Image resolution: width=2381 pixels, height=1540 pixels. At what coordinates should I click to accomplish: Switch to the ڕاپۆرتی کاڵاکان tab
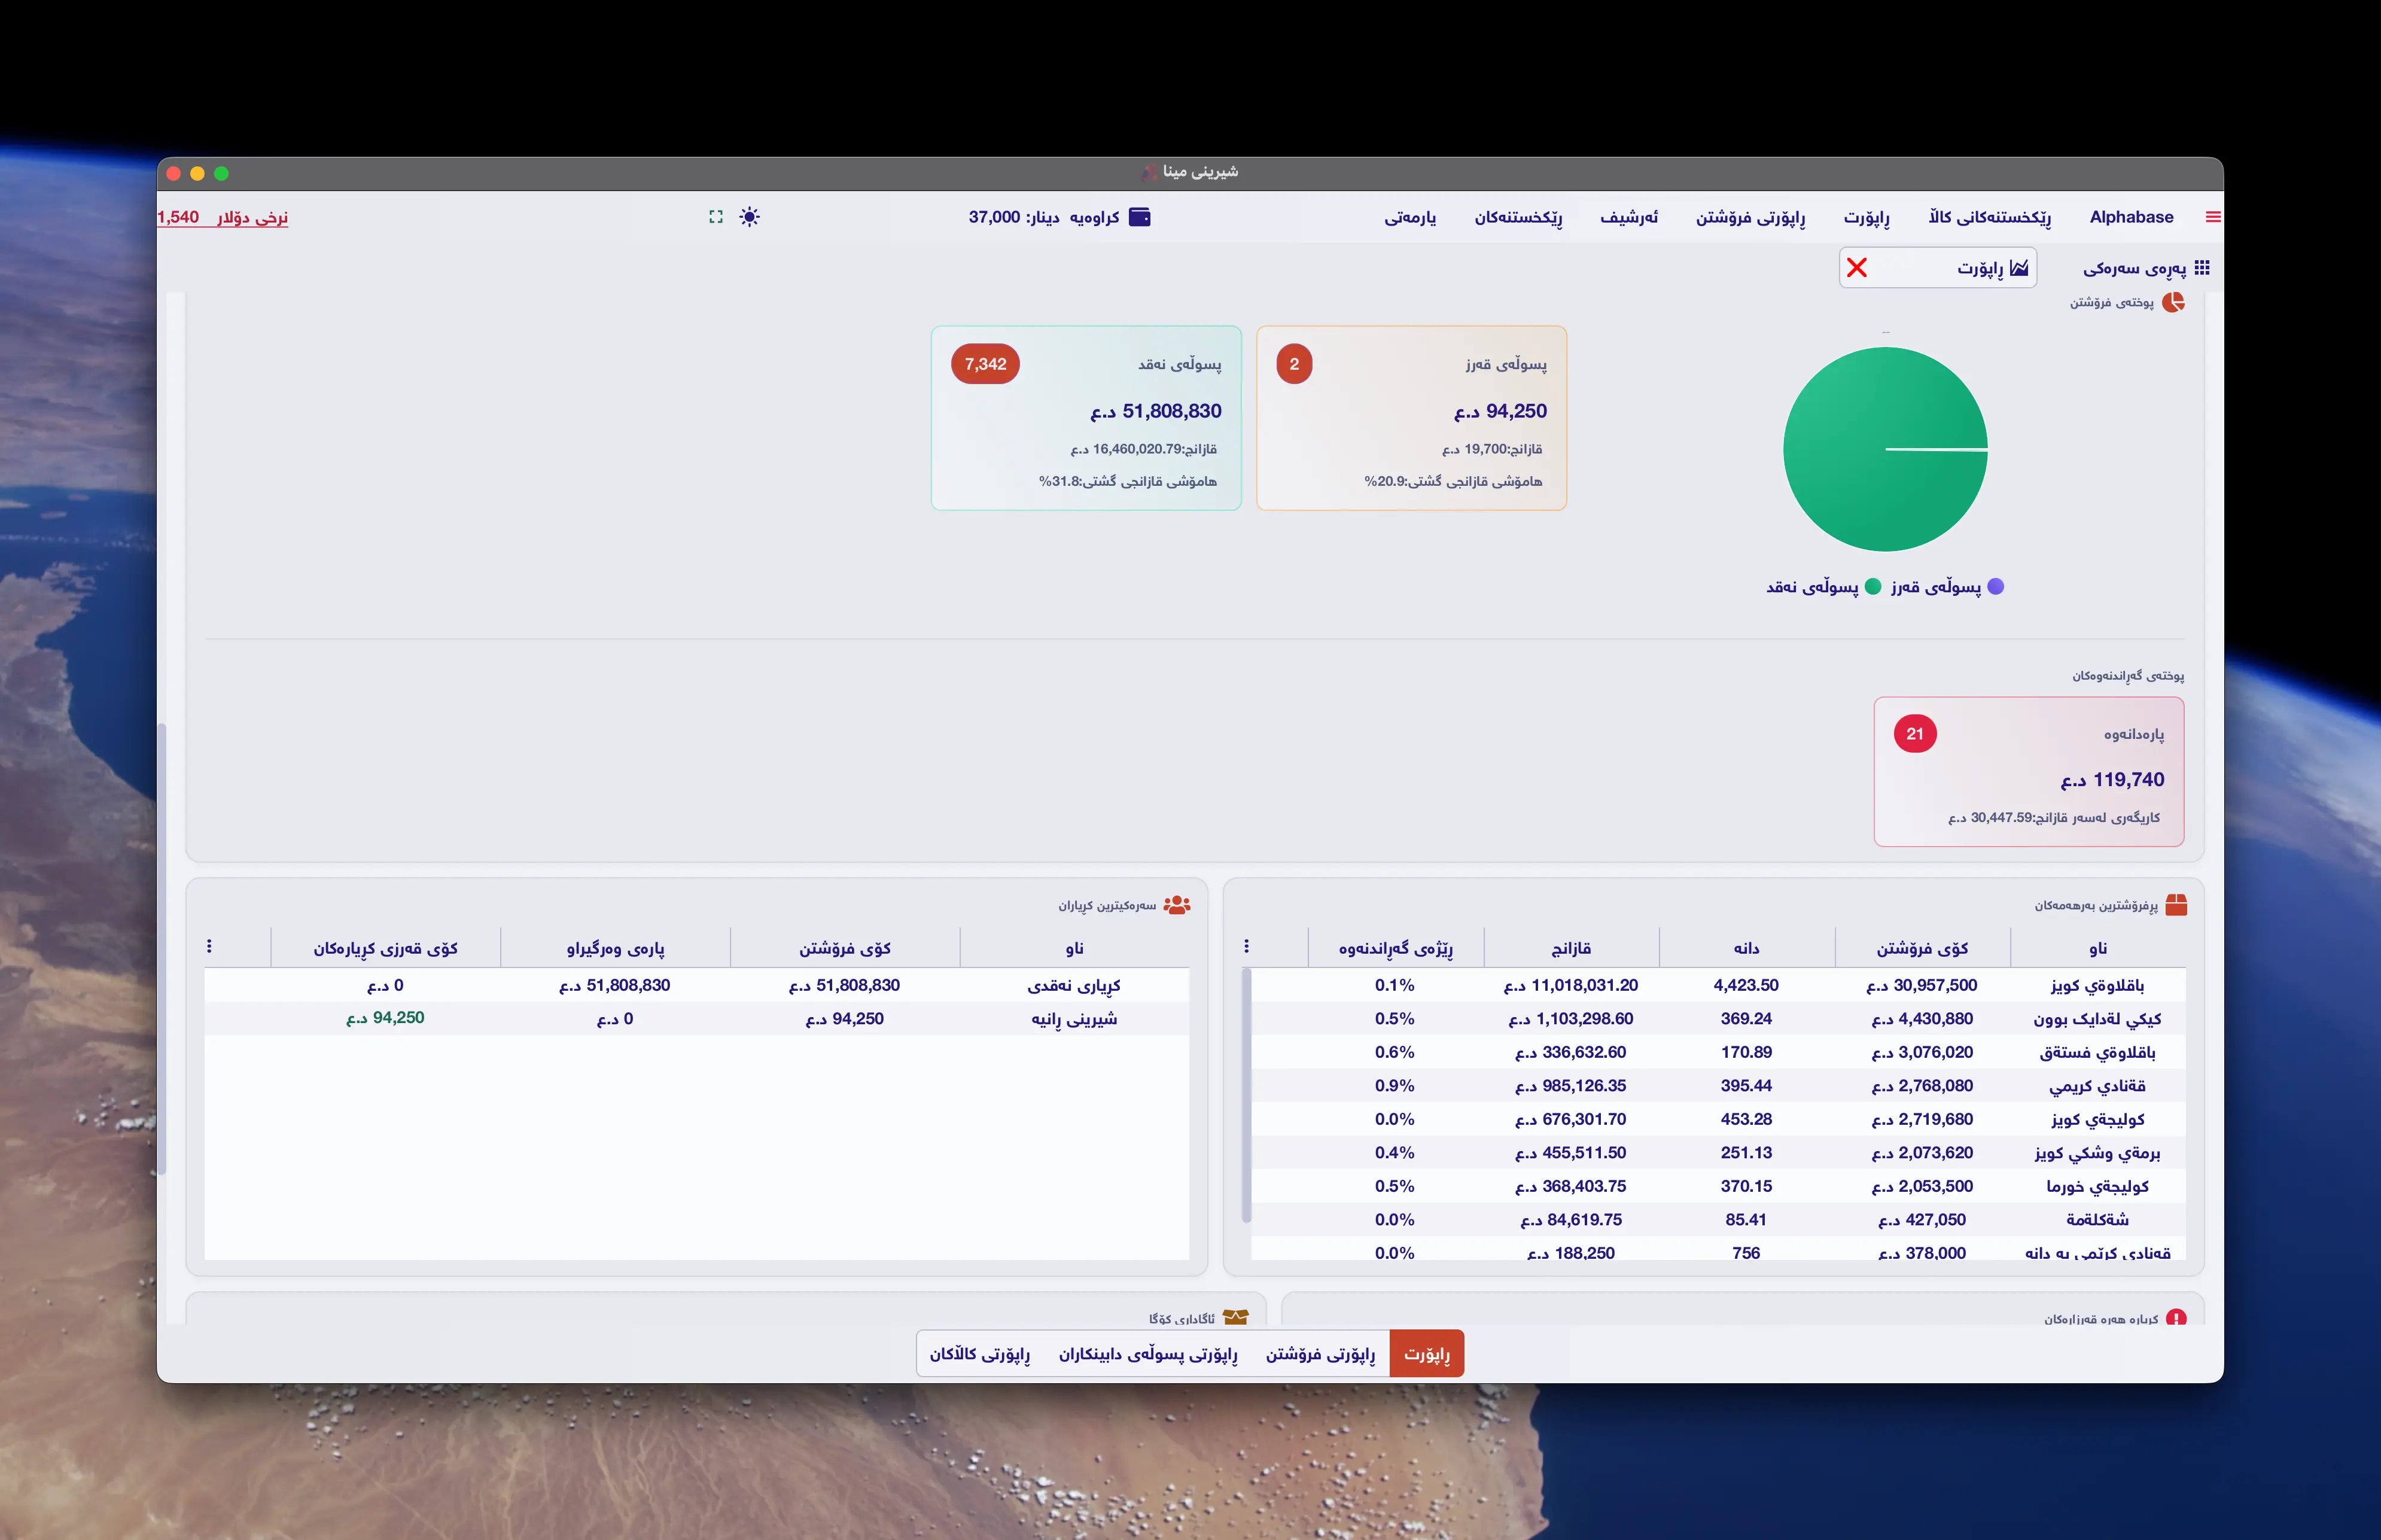pos(980,1354)
